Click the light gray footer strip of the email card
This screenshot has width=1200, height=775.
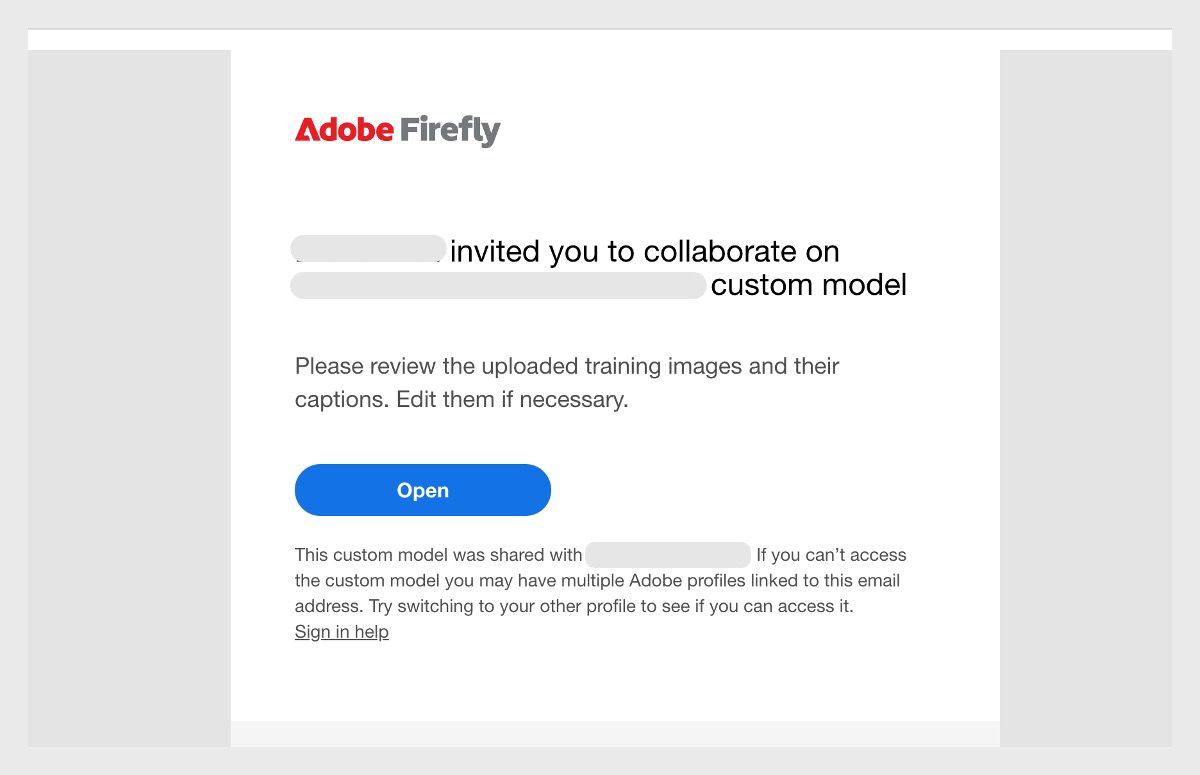click(x=615, y=733)
